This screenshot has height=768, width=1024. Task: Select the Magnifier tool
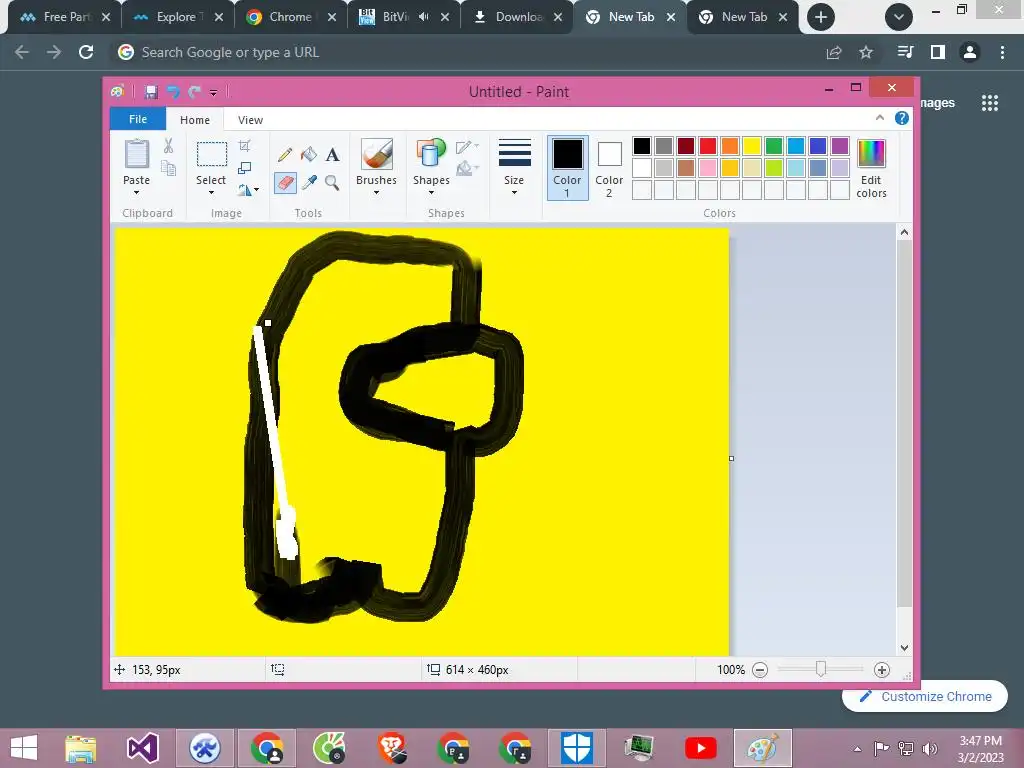click(x=332, y=182)
